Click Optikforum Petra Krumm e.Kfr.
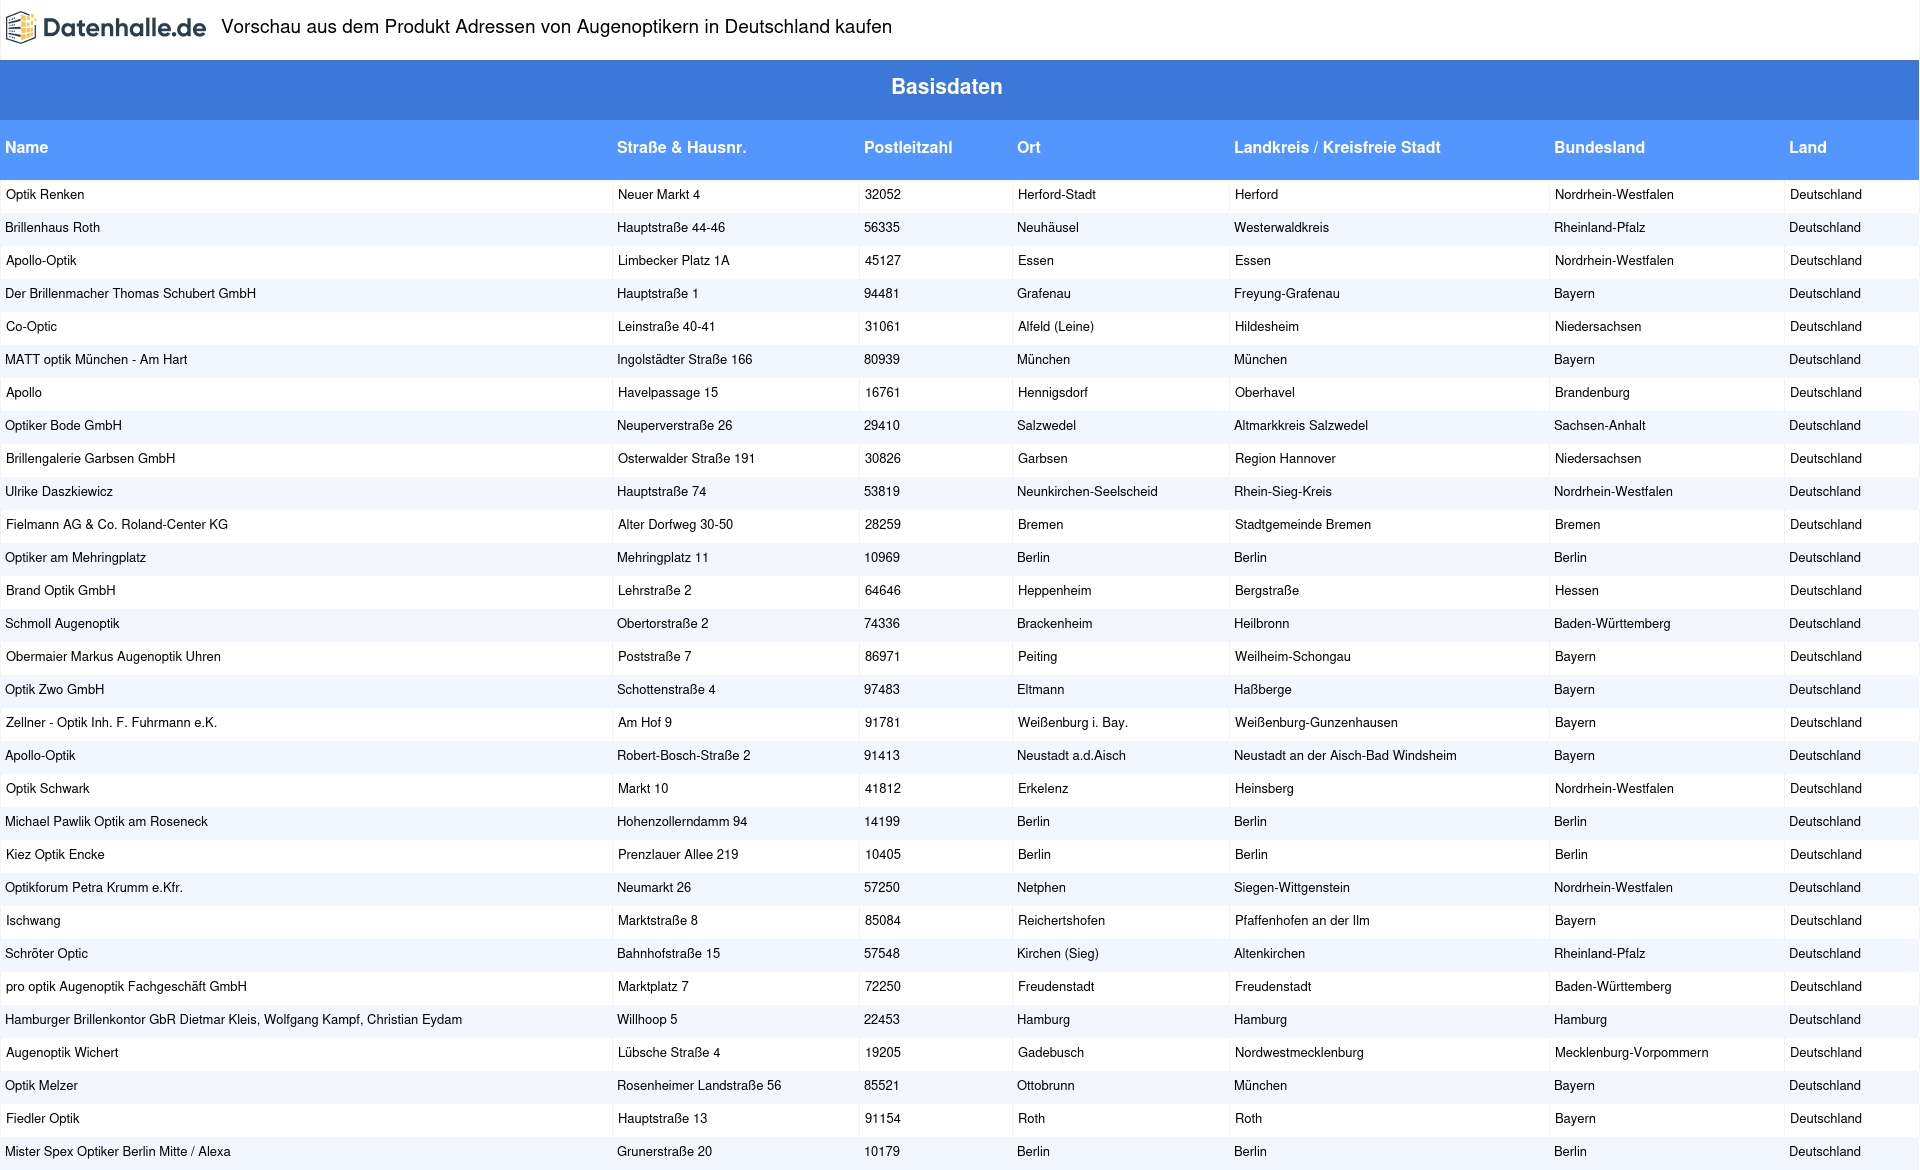Viewport: 1920px width, 1170px height. click(x=94, y=888)
